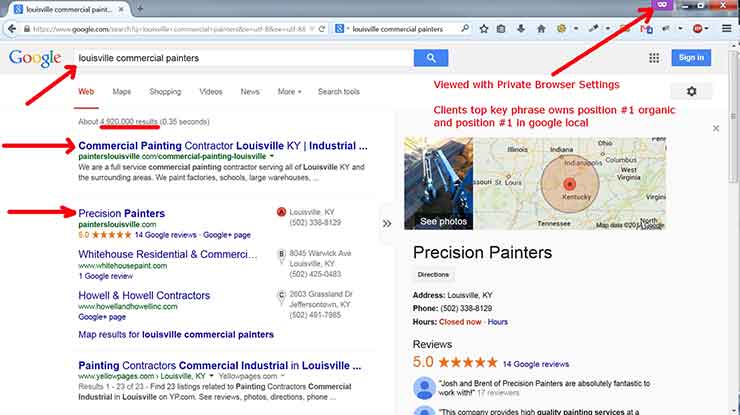Bookmark this page with the star icon
The image size is (740, 415).
click(484, 29)
